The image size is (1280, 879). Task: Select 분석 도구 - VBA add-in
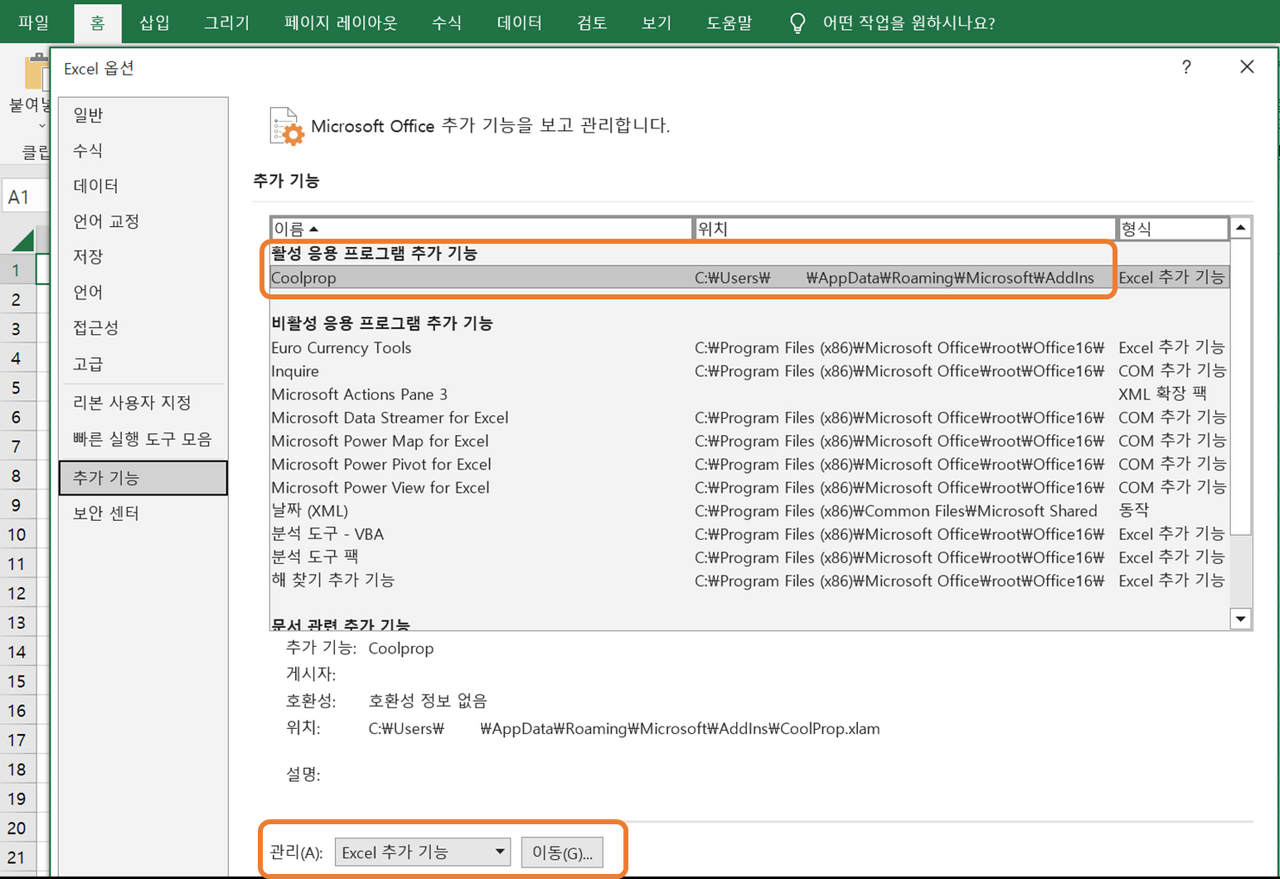pos(749,534)
